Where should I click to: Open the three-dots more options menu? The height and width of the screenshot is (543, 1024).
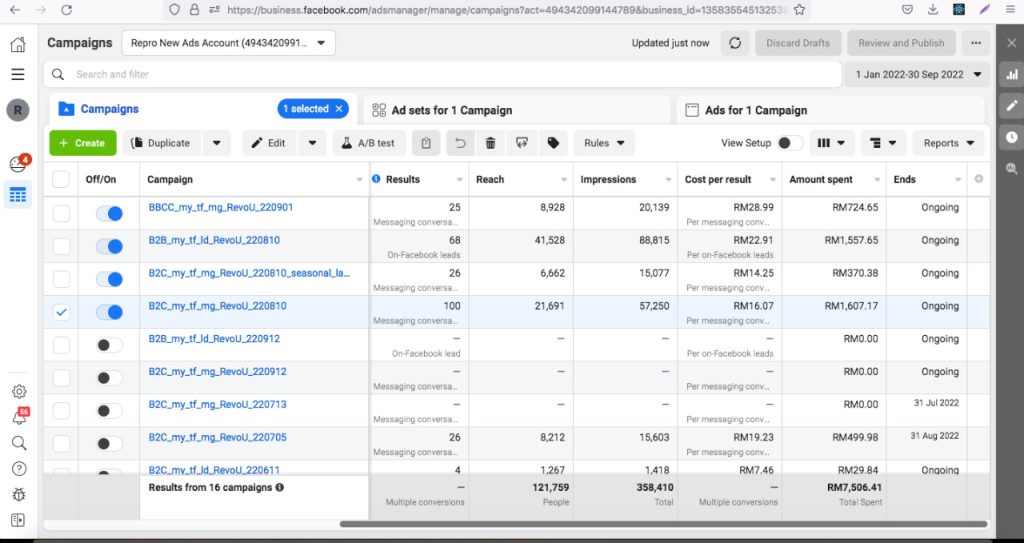pos(976,43)
